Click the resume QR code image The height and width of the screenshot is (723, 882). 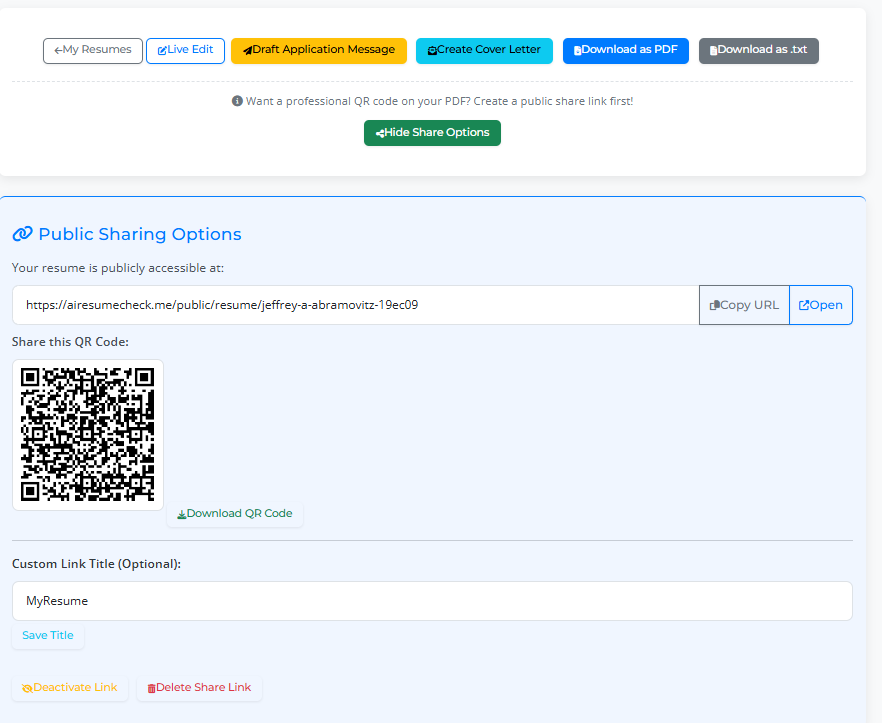[88, 434]
